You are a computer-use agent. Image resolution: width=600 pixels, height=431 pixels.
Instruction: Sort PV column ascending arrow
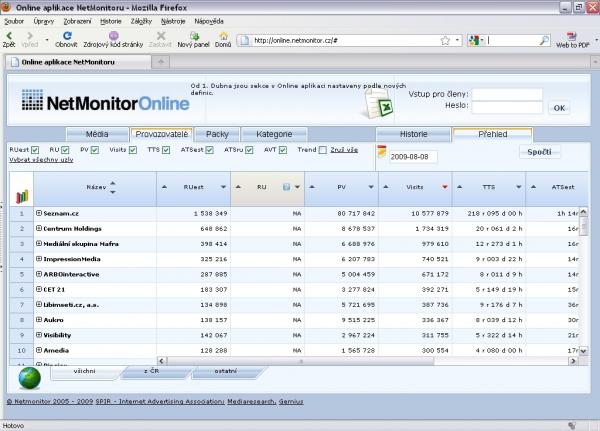click(x=312, y=187)
